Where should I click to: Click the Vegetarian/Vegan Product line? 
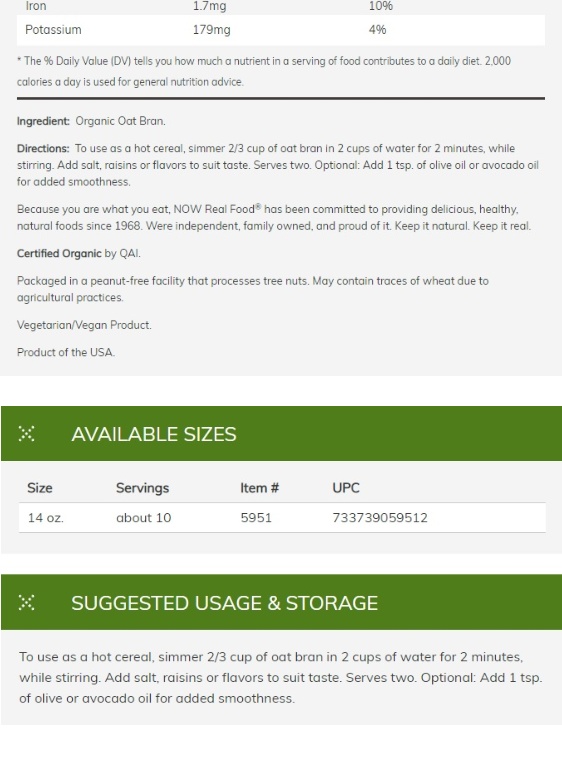(84, 325)
